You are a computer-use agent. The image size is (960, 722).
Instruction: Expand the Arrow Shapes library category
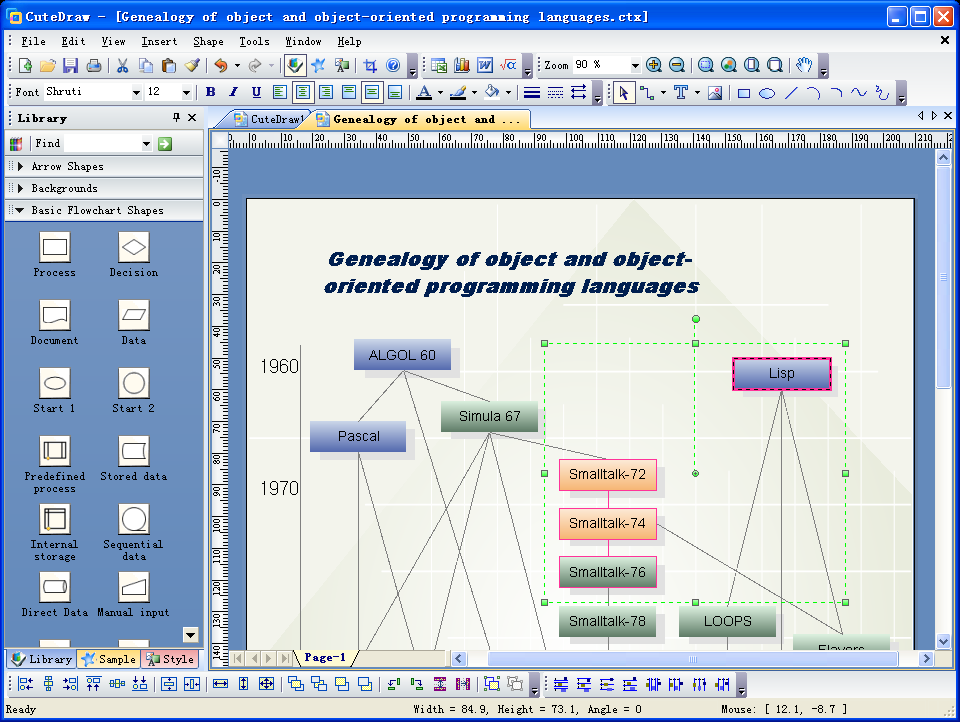pos(67,167)
